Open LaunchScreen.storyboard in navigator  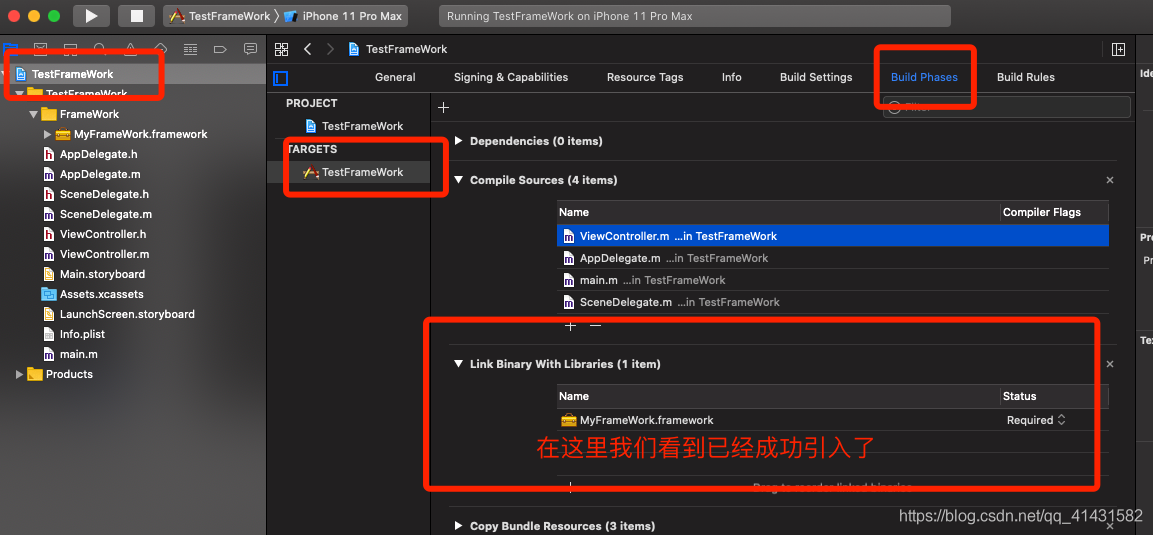[127, 314]
